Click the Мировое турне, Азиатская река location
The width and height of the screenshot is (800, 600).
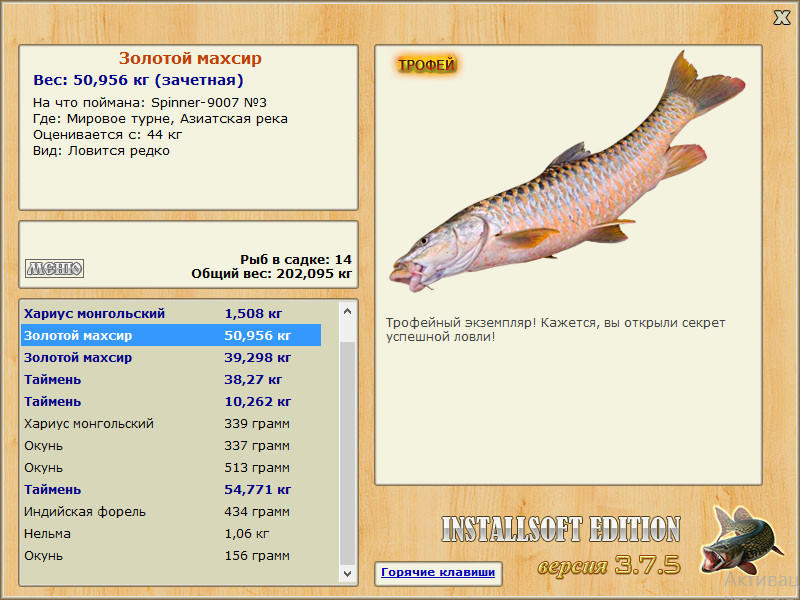click(x=177, y=119)
